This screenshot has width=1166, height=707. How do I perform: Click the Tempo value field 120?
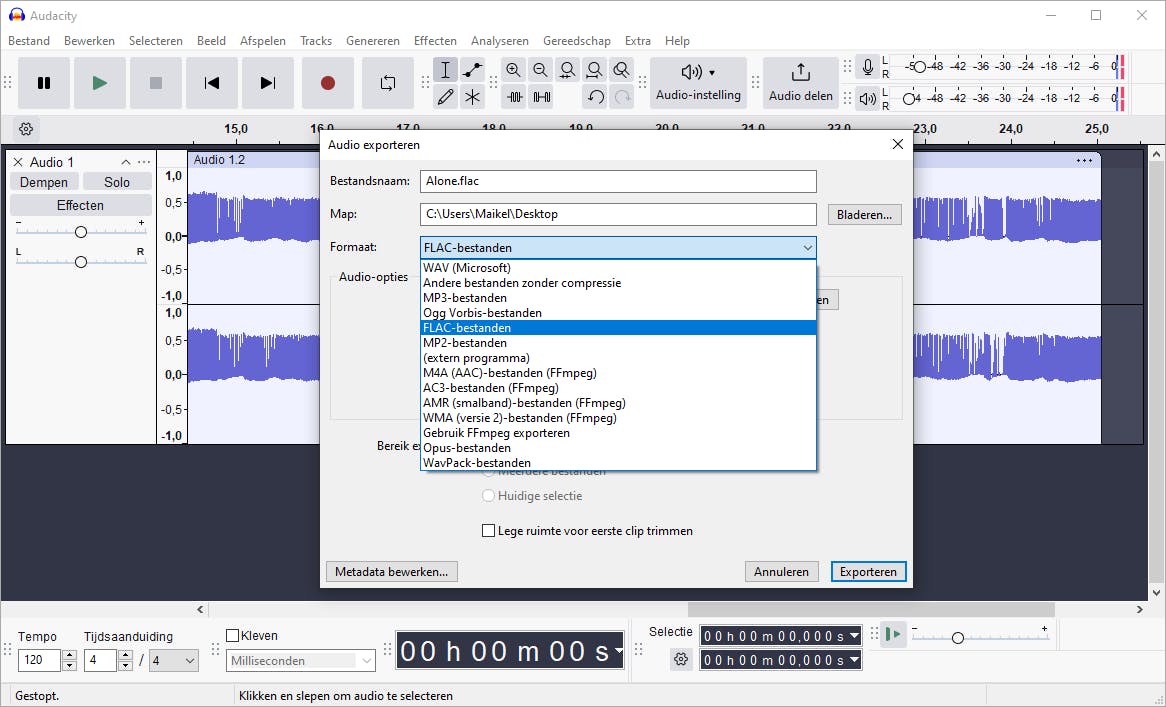coord(40,660)
